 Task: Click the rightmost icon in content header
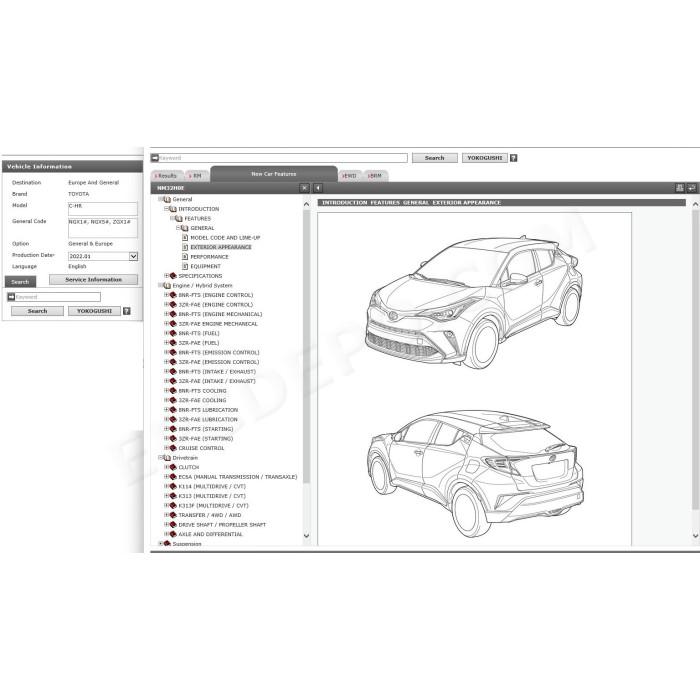tap(692, 188)
